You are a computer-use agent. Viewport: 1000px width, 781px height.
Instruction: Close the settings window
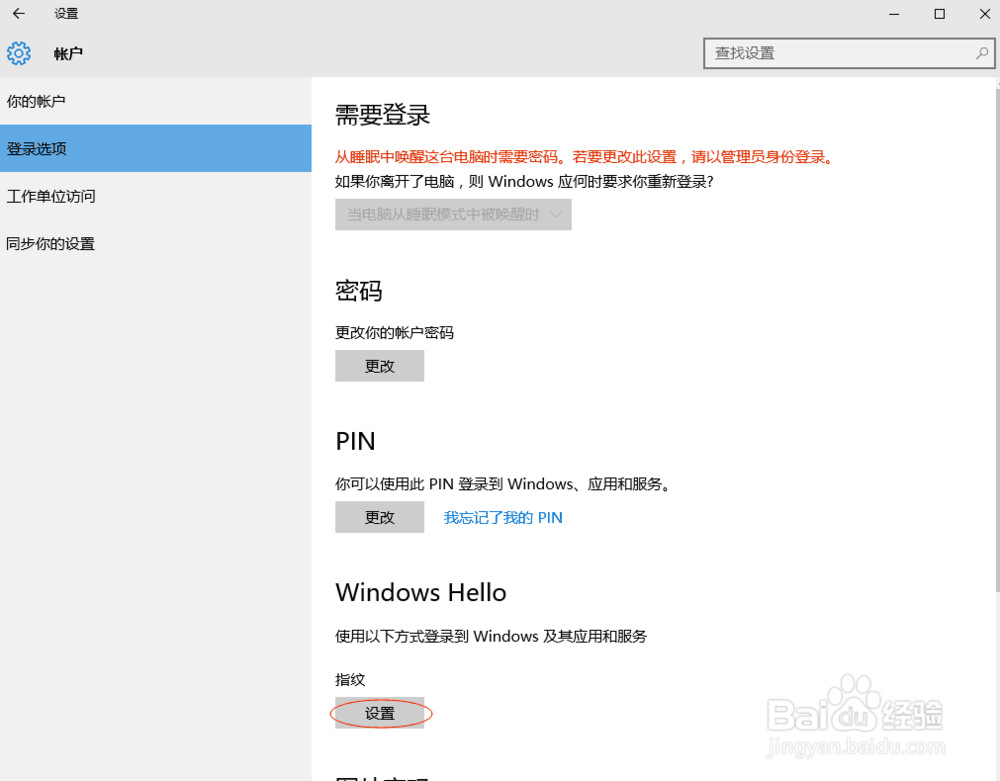(x=984, y=13)
